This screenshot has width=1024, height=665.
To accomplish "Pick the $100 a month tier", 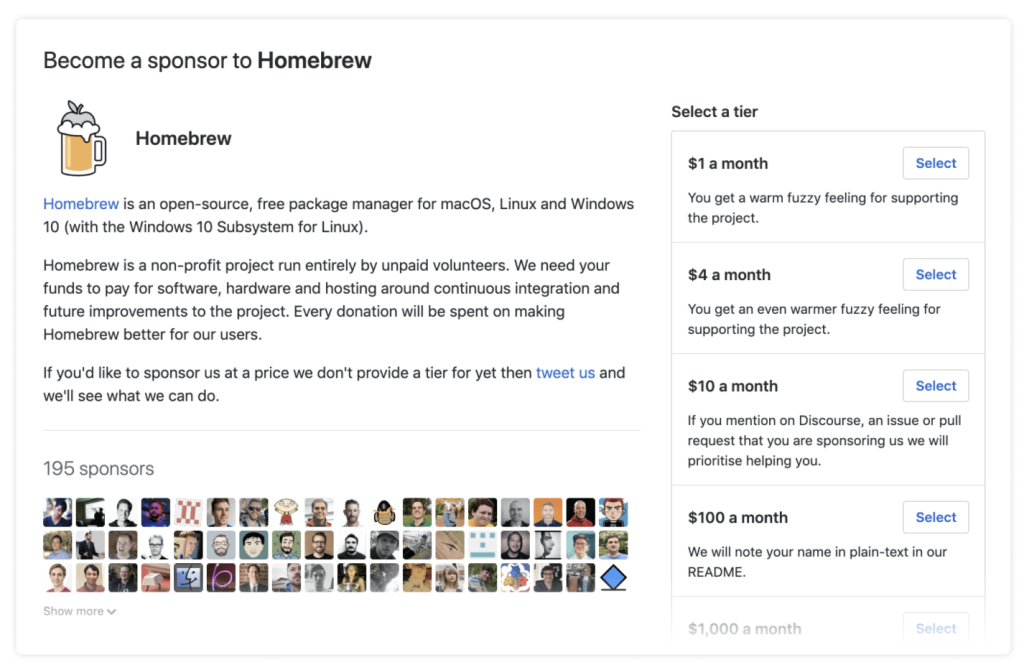I will point(935,517).
